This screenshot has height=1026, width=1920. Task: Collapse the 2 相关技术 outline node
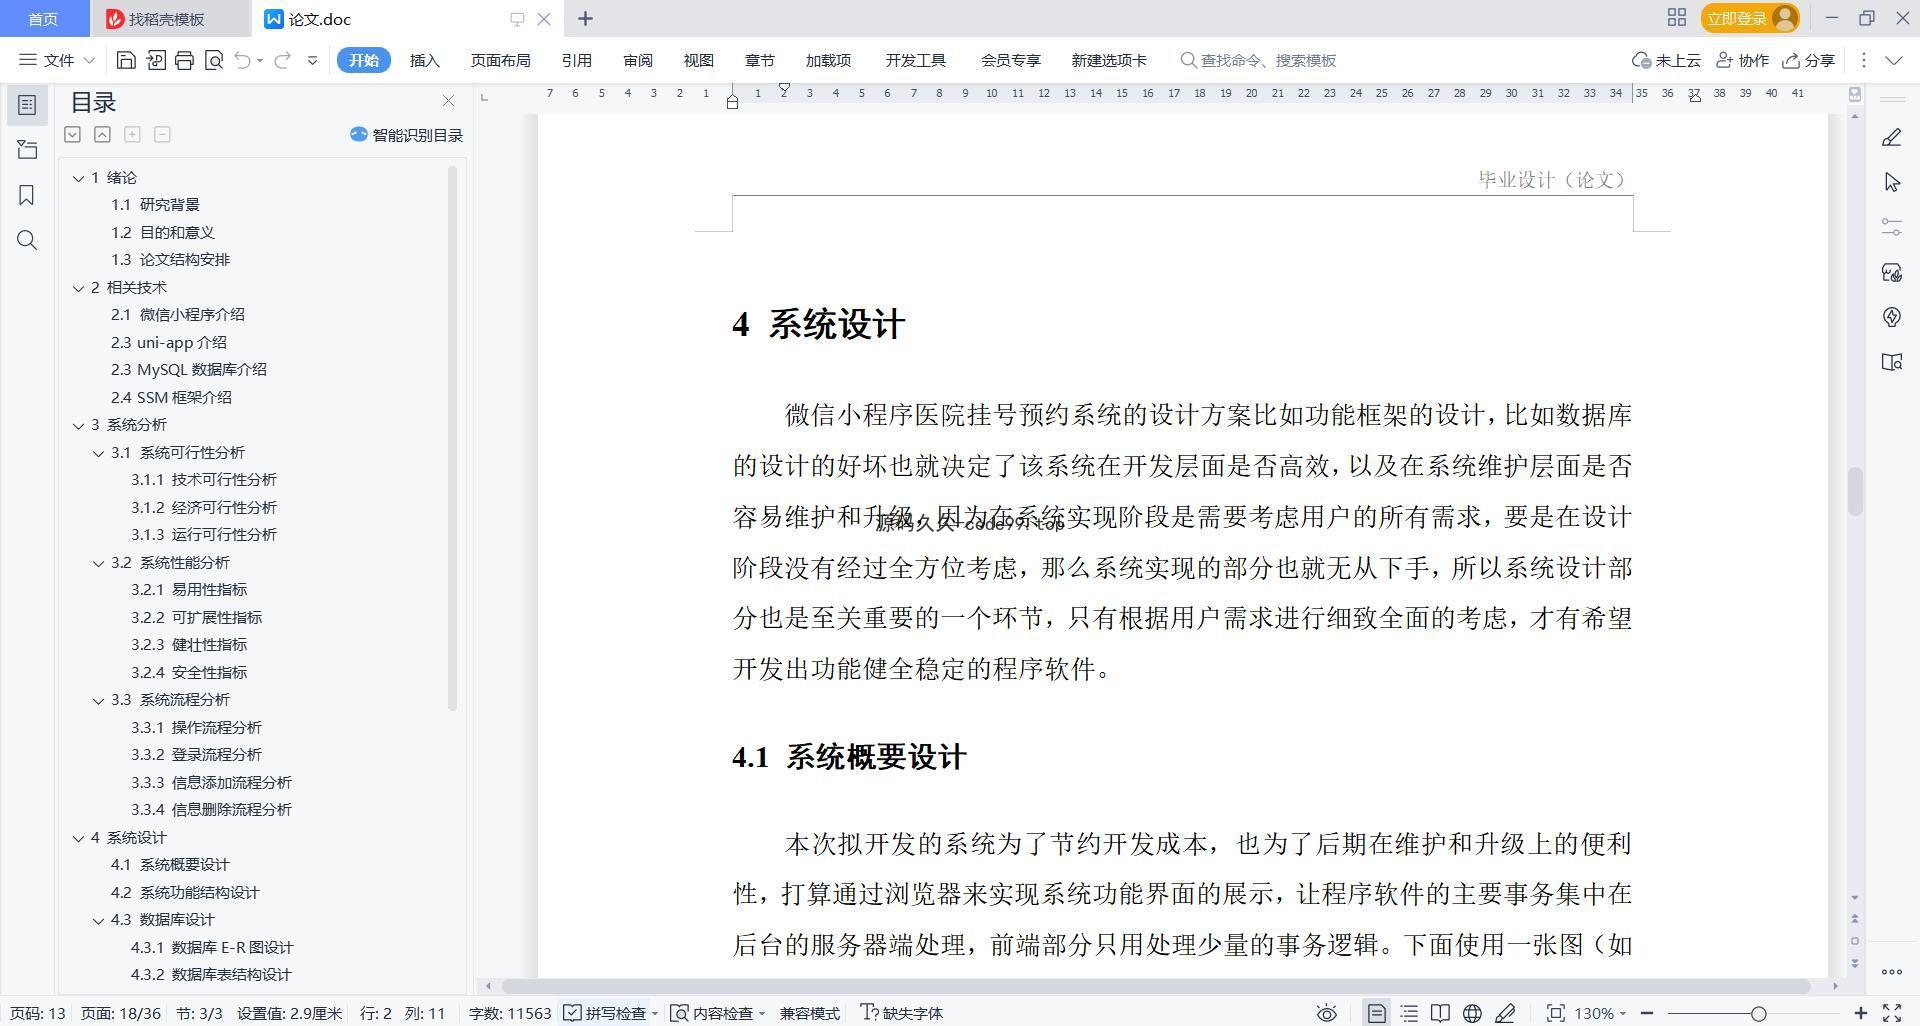coord(78,288)
